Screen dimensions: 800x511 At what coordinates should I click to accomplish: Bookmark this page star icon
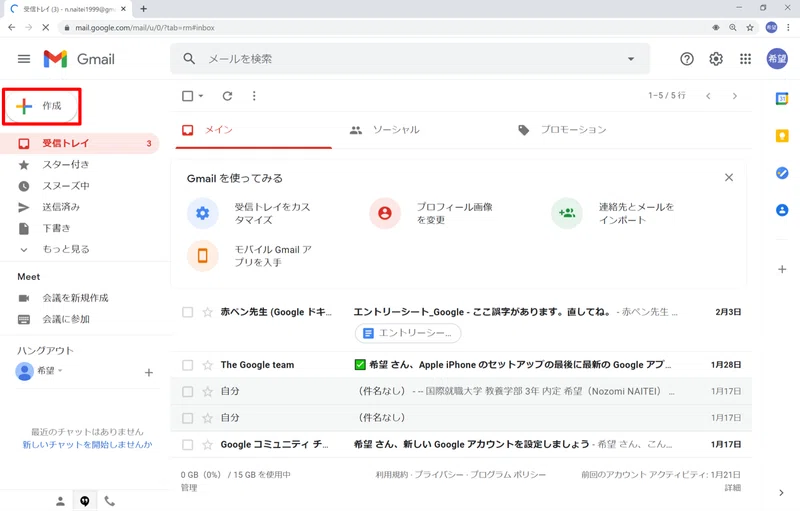(x=749, y=28)
